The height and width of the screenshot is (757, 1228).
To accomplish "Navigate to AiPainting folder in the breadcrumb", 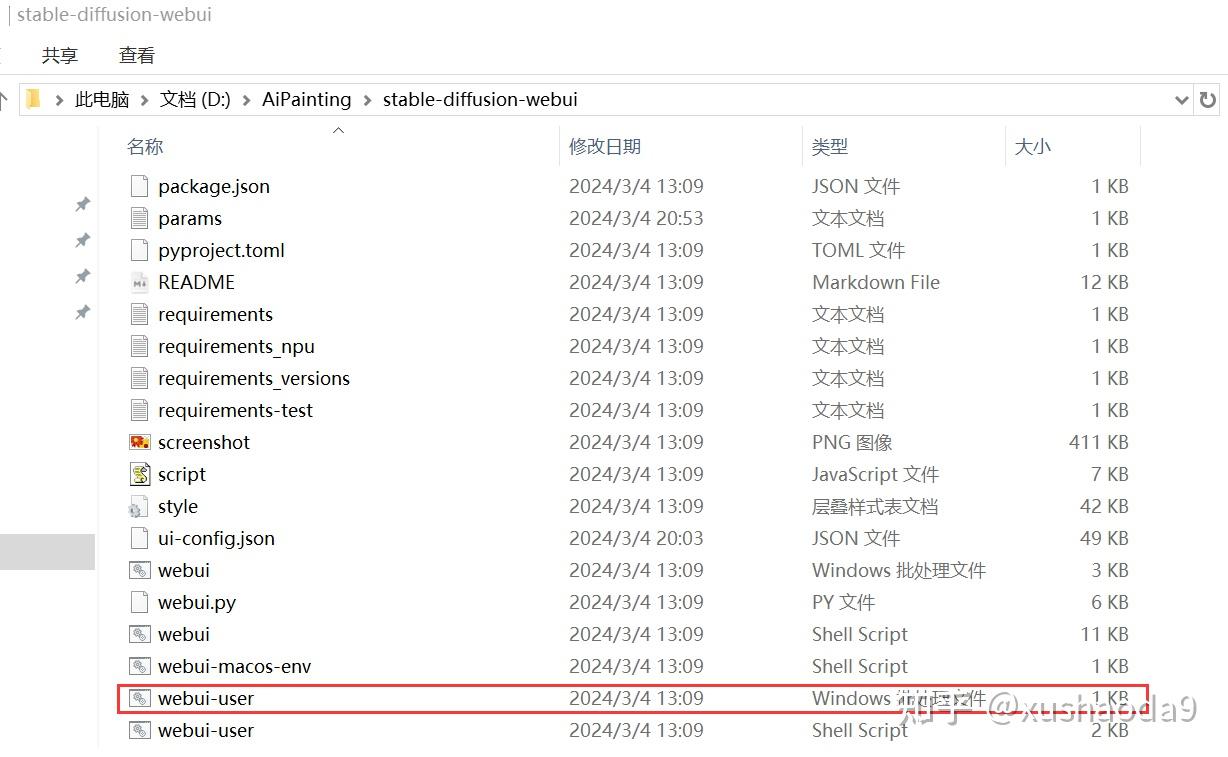I will click(x=307, y=100).
